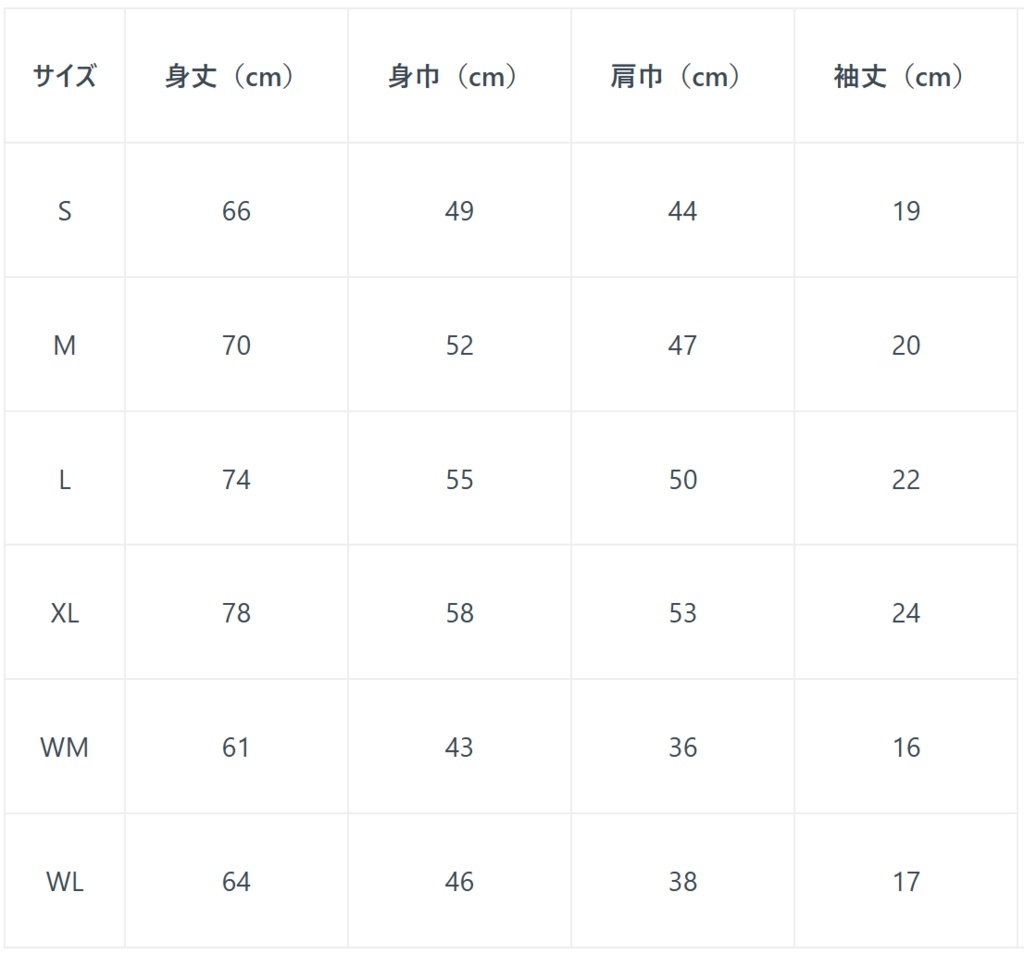Screen dimensions: 1024x955
Task: Click the M body width value 52
Action: coord(459,345)
